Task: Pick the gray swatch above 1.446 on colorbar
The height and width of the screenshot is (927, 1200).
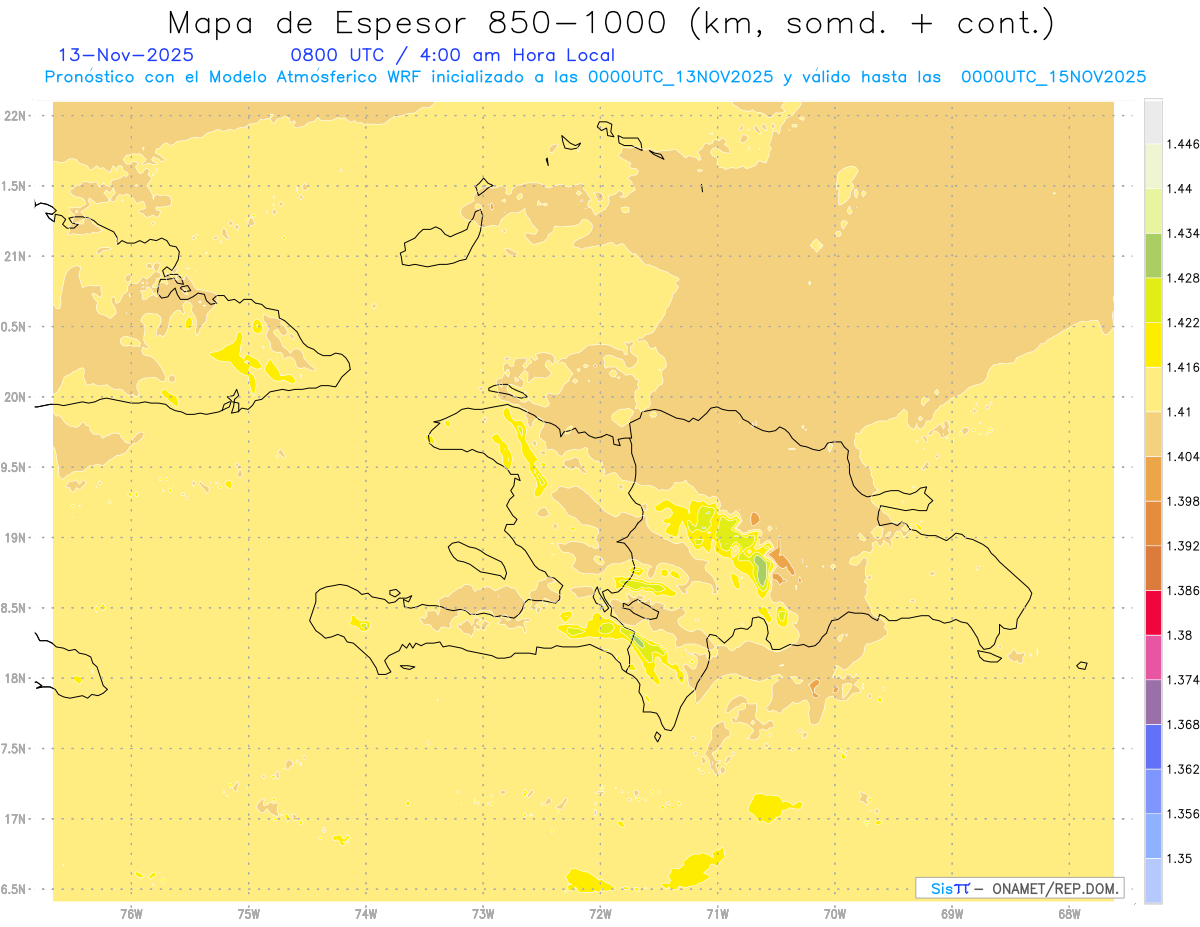Action: coord(1153,121)
